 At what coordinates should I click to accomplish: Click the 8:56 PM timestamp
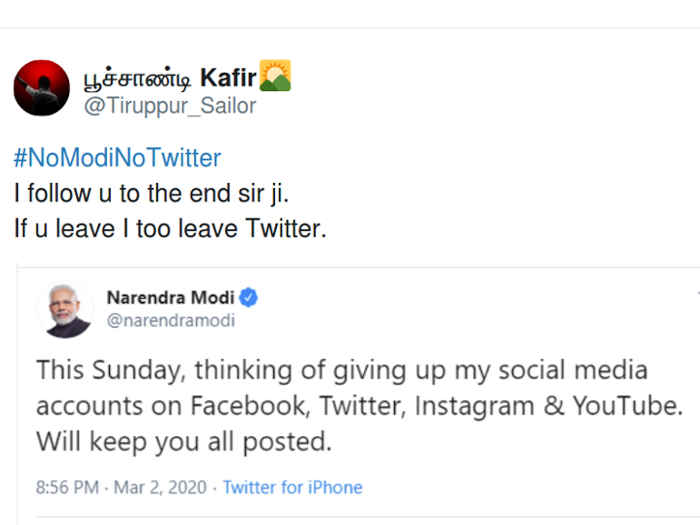pyautogui.click(x=66, y=488)
